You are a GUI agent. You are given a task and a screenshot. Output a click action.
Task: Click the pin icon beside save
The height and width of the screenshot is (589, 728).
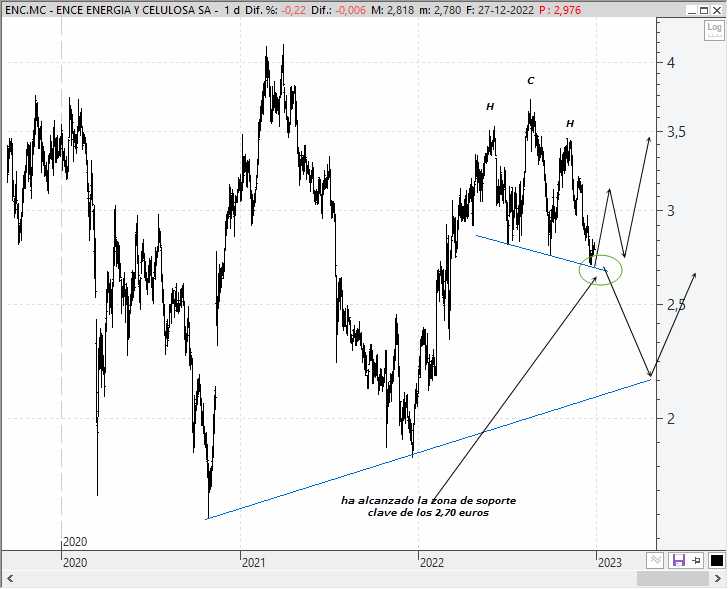pyautogui.click(x=696, y=560)
